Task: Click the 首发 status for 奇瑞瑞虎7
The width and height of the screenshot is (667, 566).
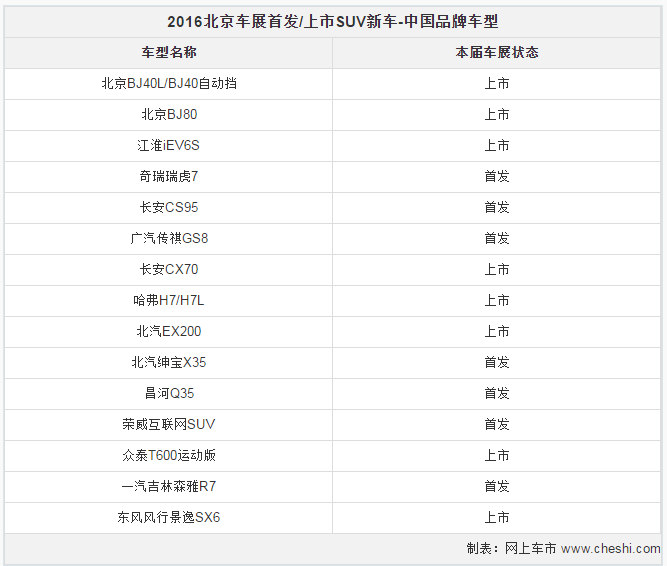Action: [x=496, y=176]
